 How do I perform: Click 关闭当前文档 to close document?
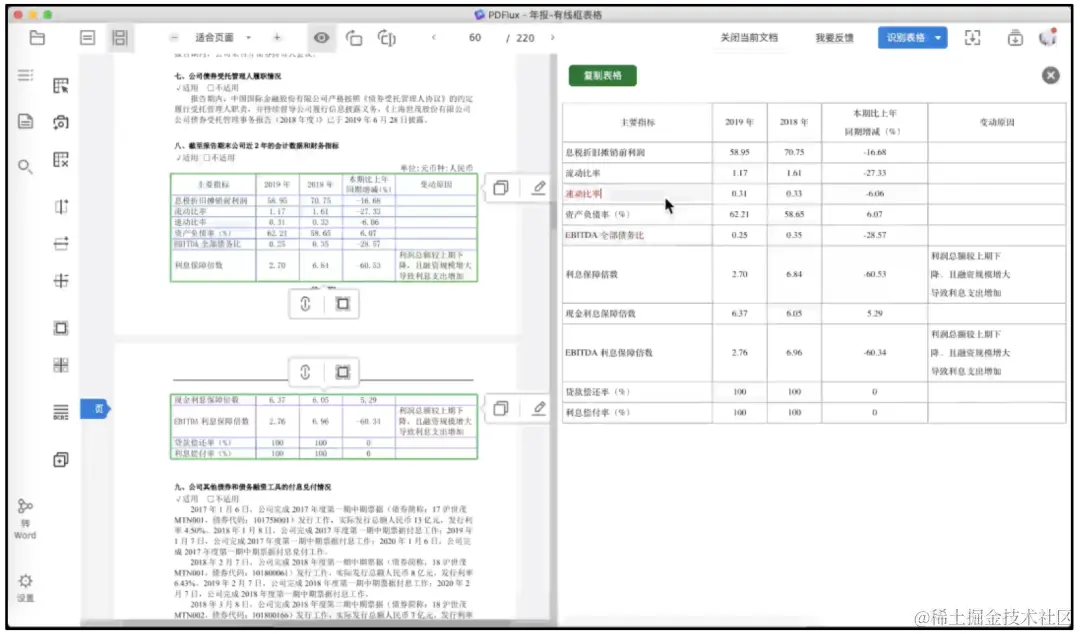pyautogui.click(x=749, y=38)
